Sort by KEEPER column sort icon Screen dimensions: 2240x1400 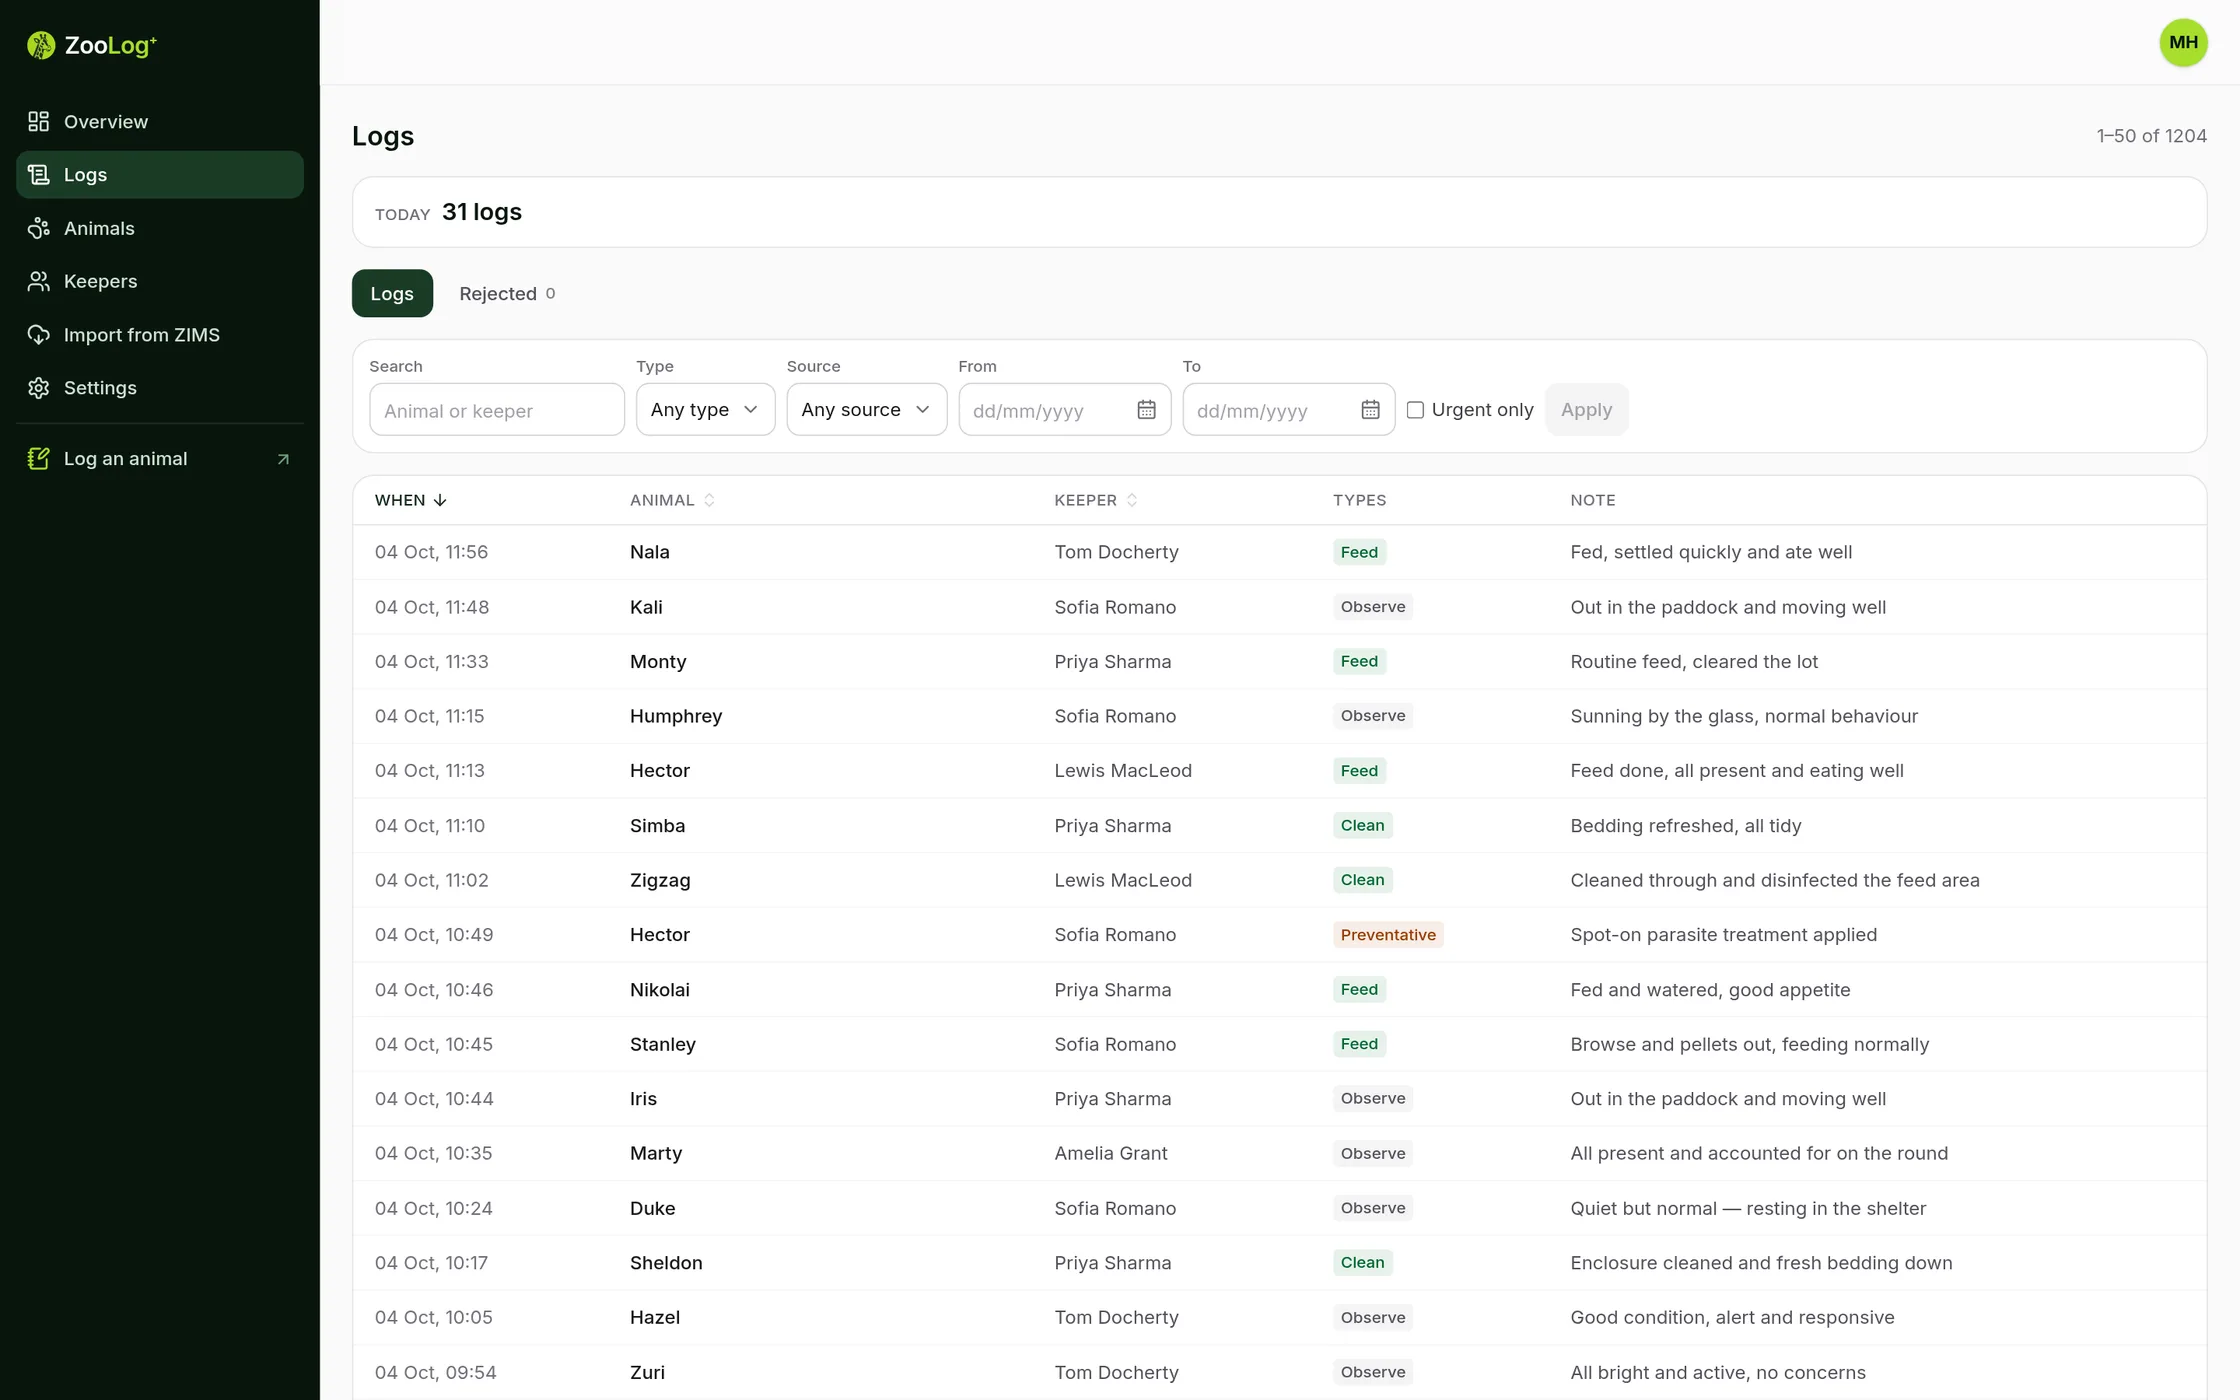pos(1132,500)
